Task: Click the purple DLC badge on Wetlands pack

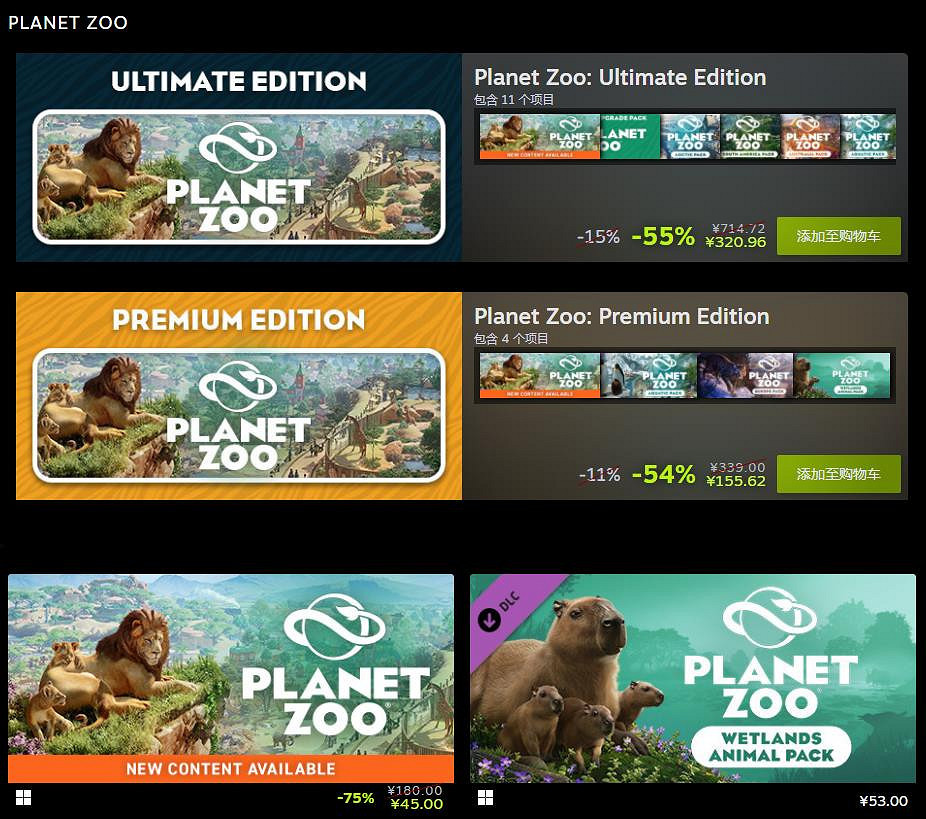Action: coord(504,609)
